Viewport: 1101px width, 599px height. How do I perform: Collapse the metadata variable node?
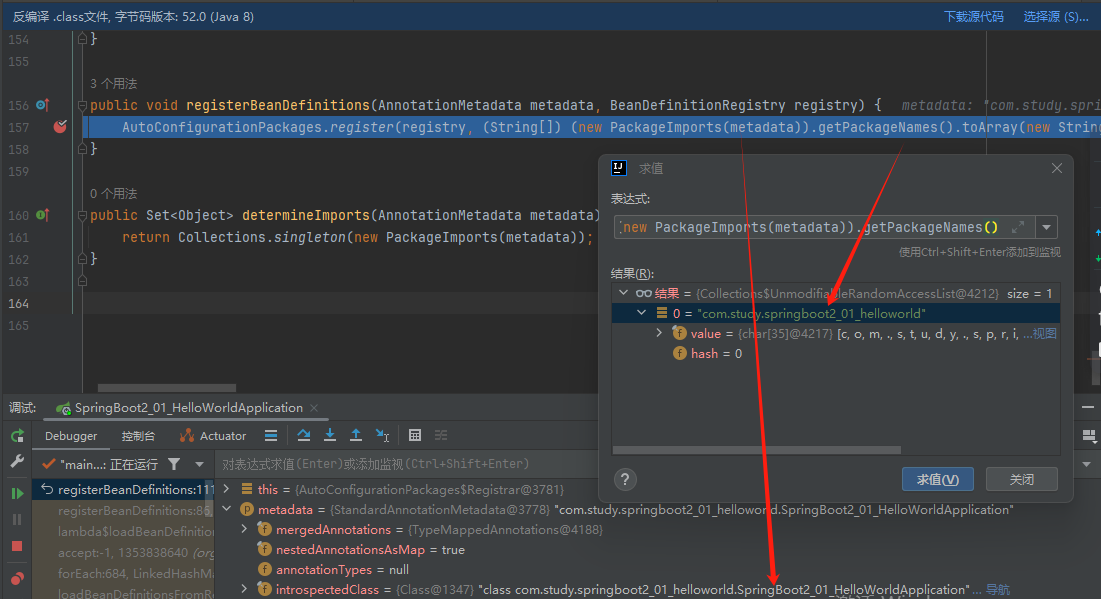coord(227,509)
